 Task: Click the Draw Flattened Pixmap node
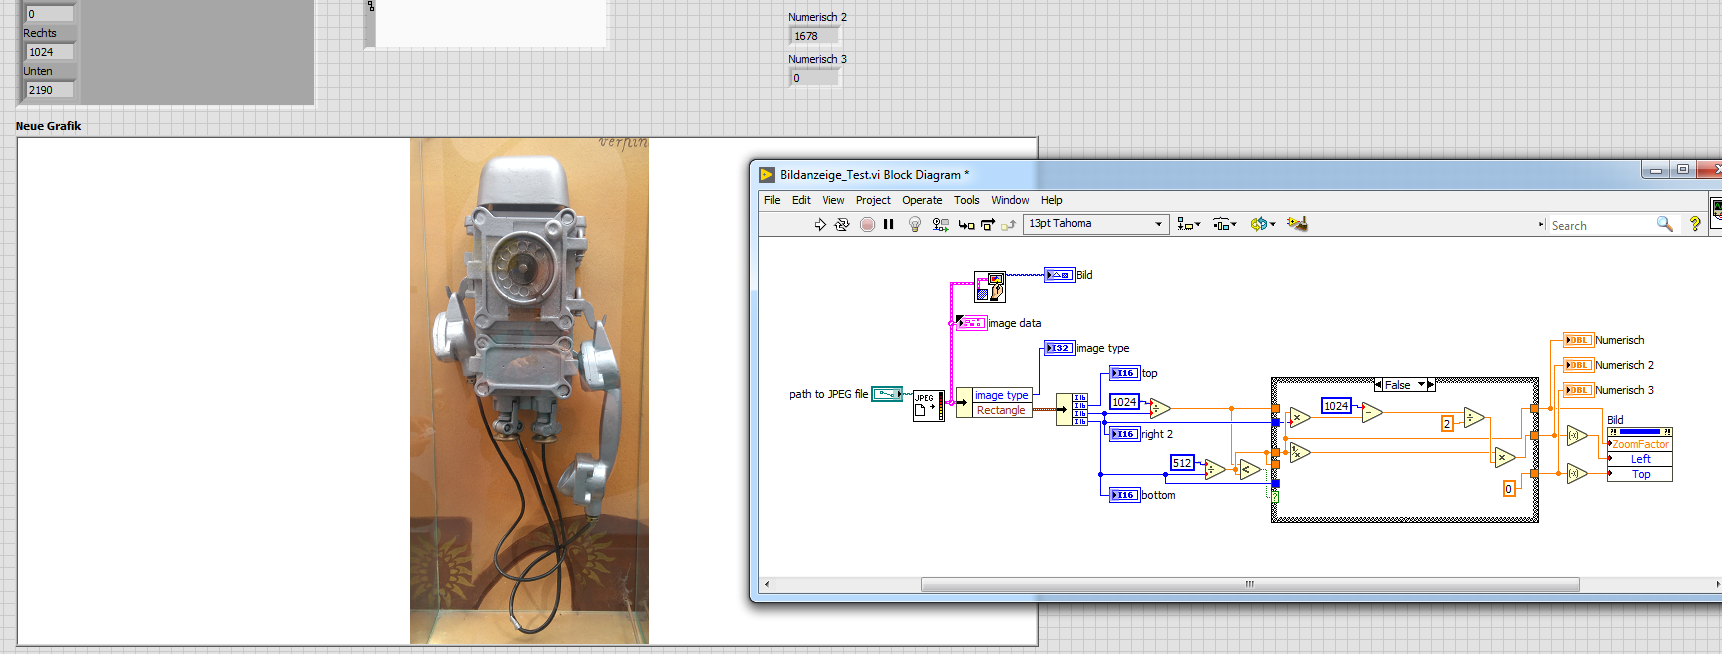tap(990, 287)
